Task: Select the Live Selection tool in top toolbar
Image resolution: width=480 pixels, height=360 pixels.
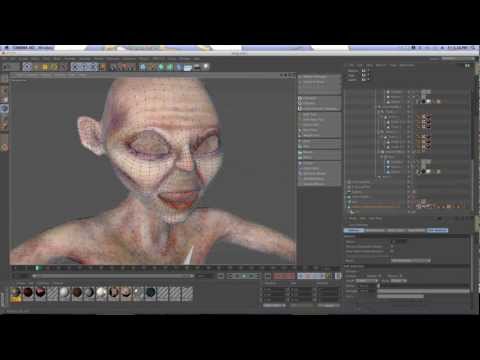Action: [27, 67]
